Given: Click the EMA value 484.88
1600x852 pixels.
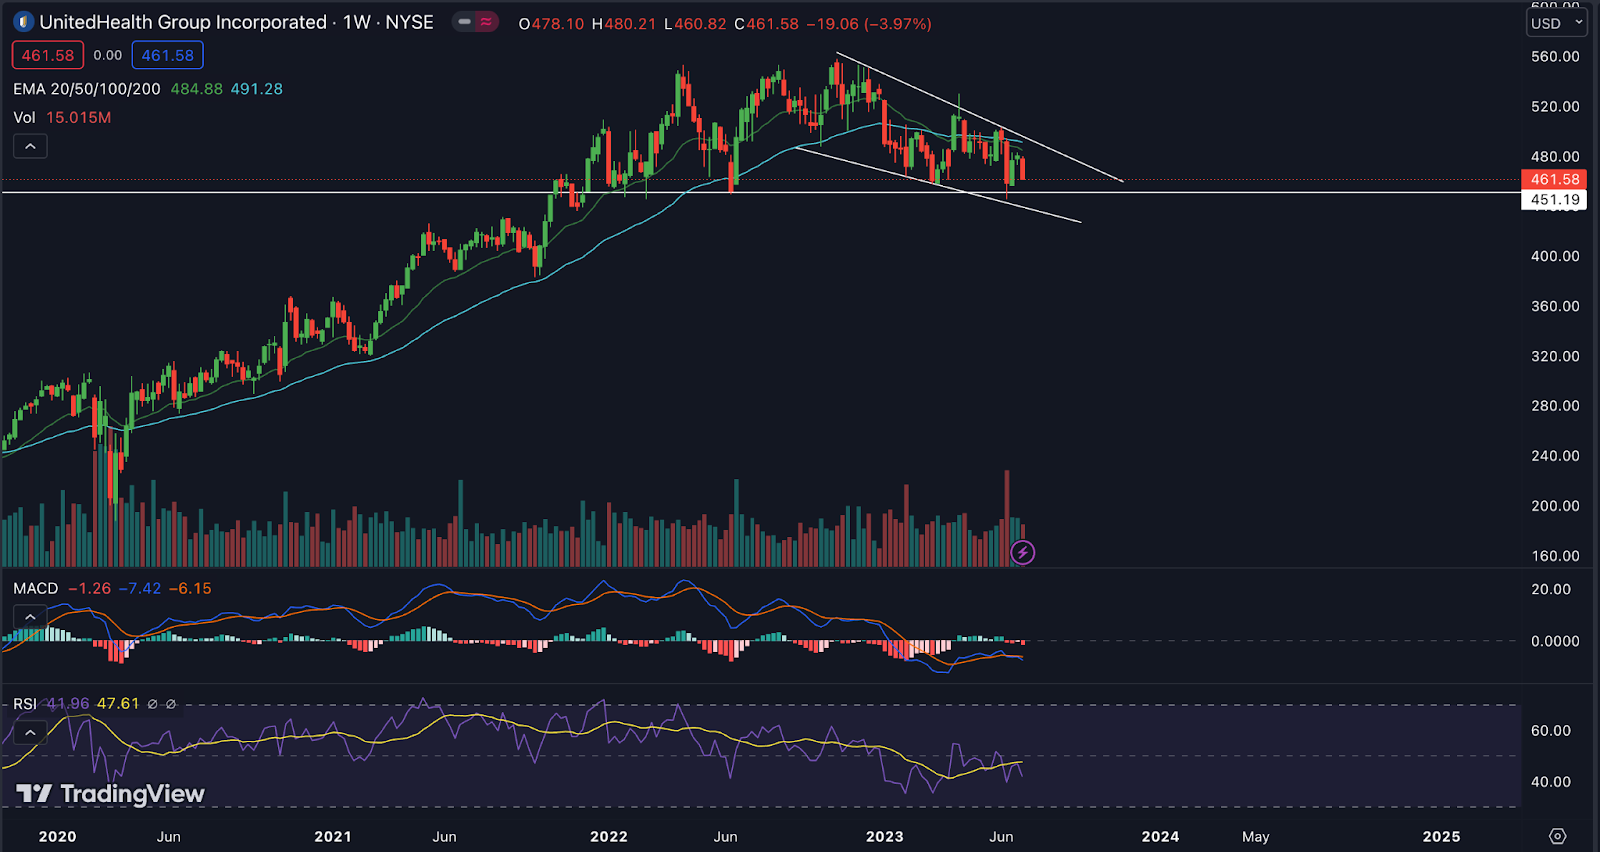Looking at the screenshot, I should point(197,89).
